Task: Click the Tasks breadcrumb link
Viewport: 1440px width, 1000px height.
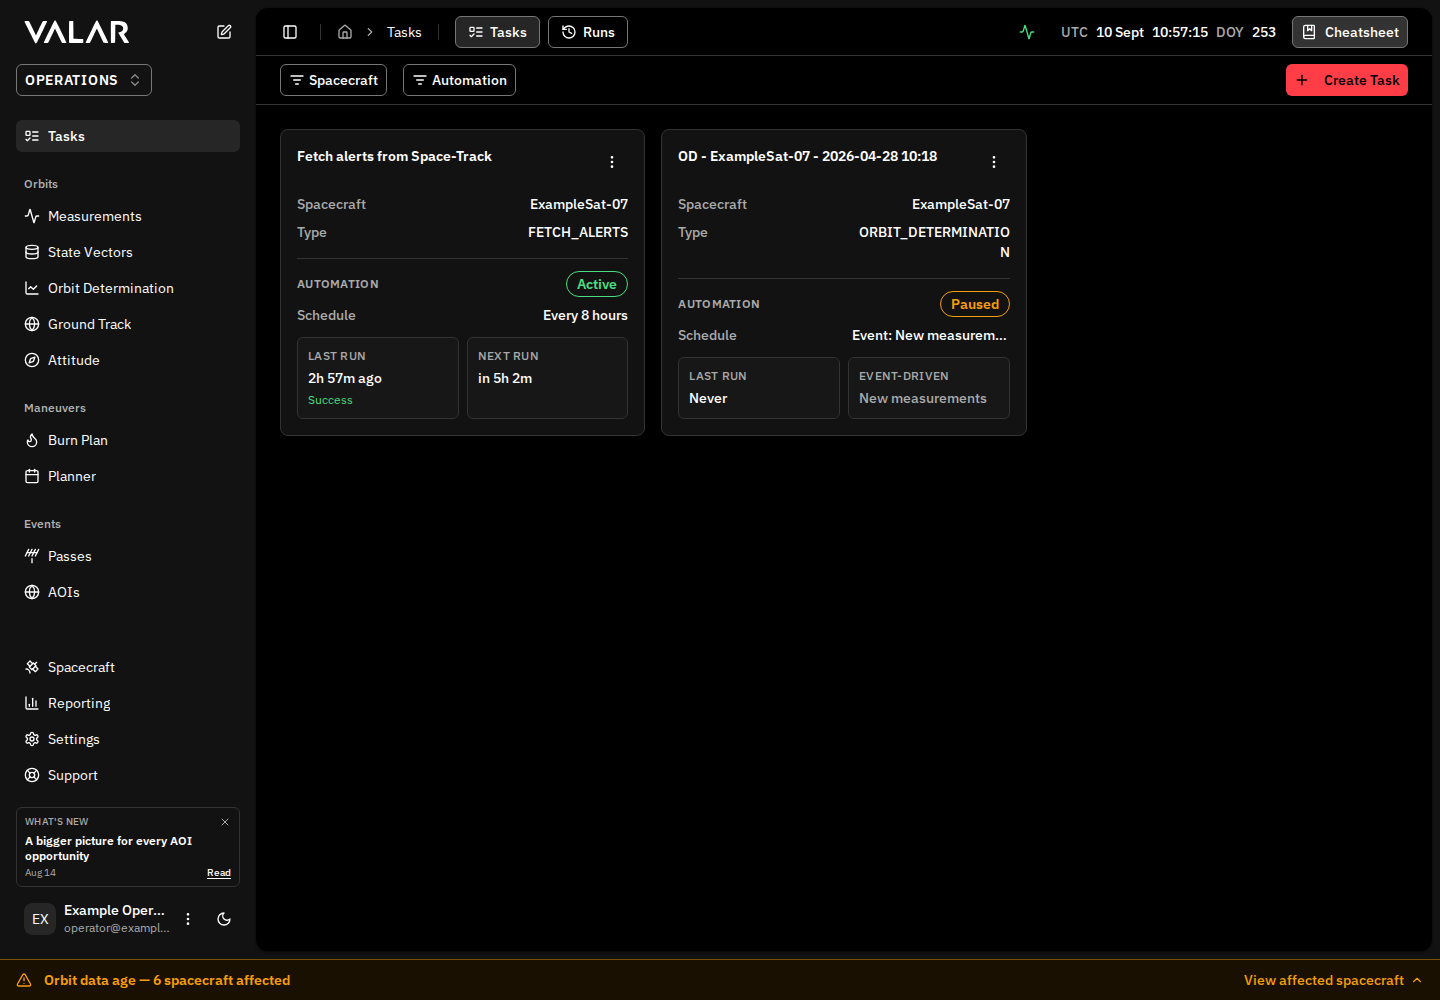Action: pyautogui.click(x=404, y=32)
